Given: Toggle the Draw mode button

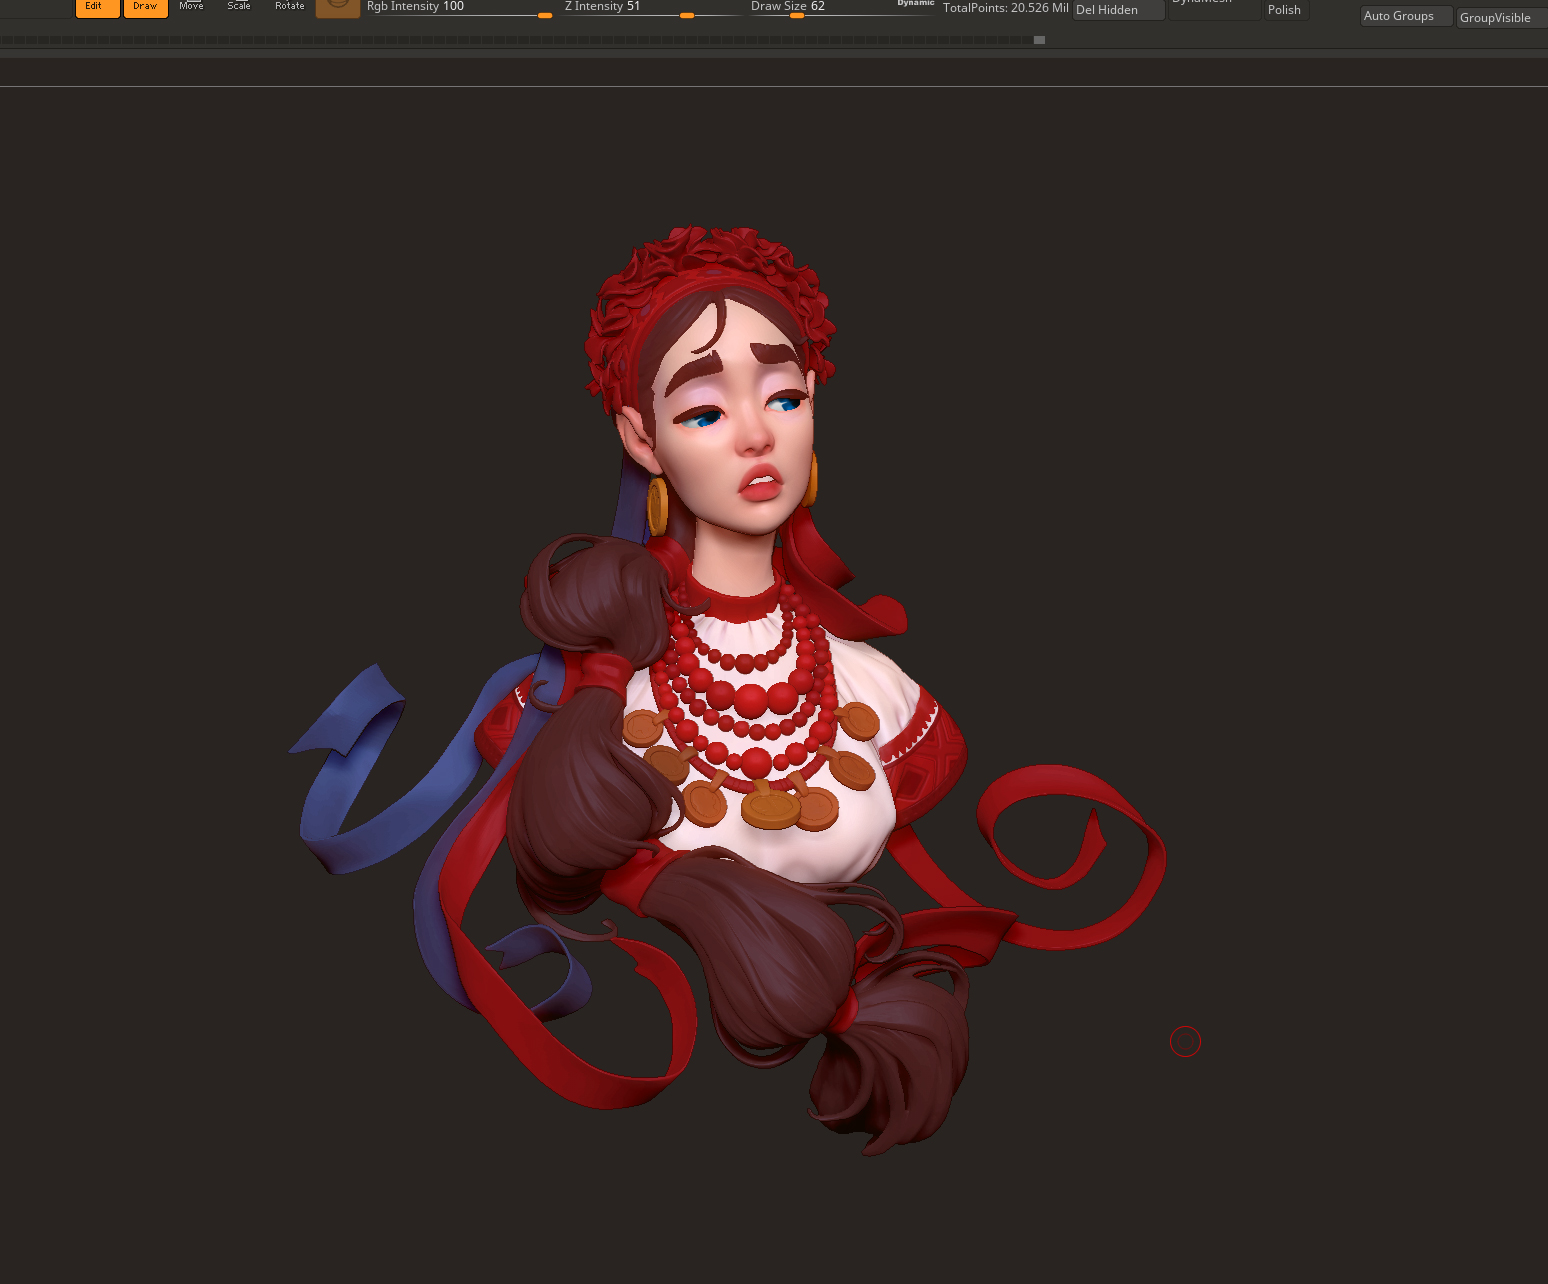Looking at the screenshot, I should (x=146, y=8).
